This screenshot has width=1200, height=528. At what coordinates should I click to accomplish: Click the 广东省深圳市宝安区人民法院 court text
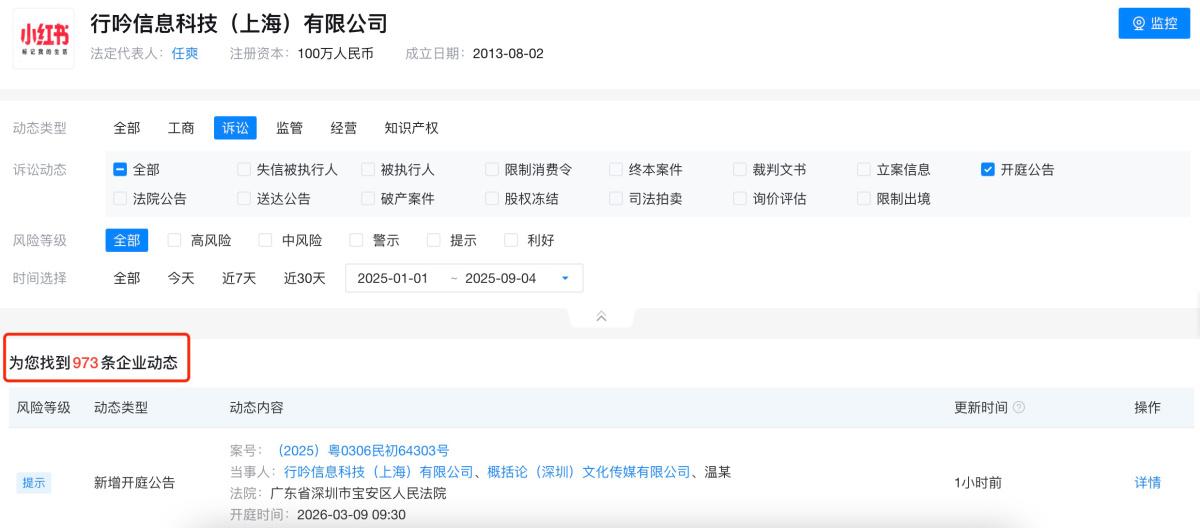(x=358, y=494)
